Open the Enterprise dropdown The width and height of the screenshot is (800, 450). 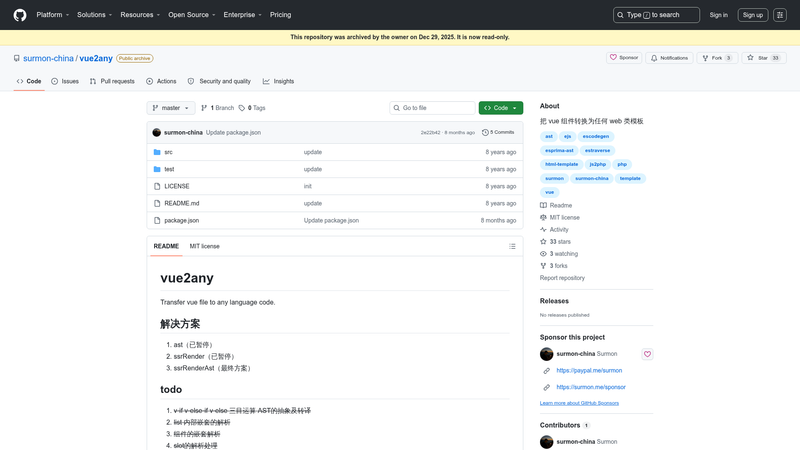click(x=242, y=15)
